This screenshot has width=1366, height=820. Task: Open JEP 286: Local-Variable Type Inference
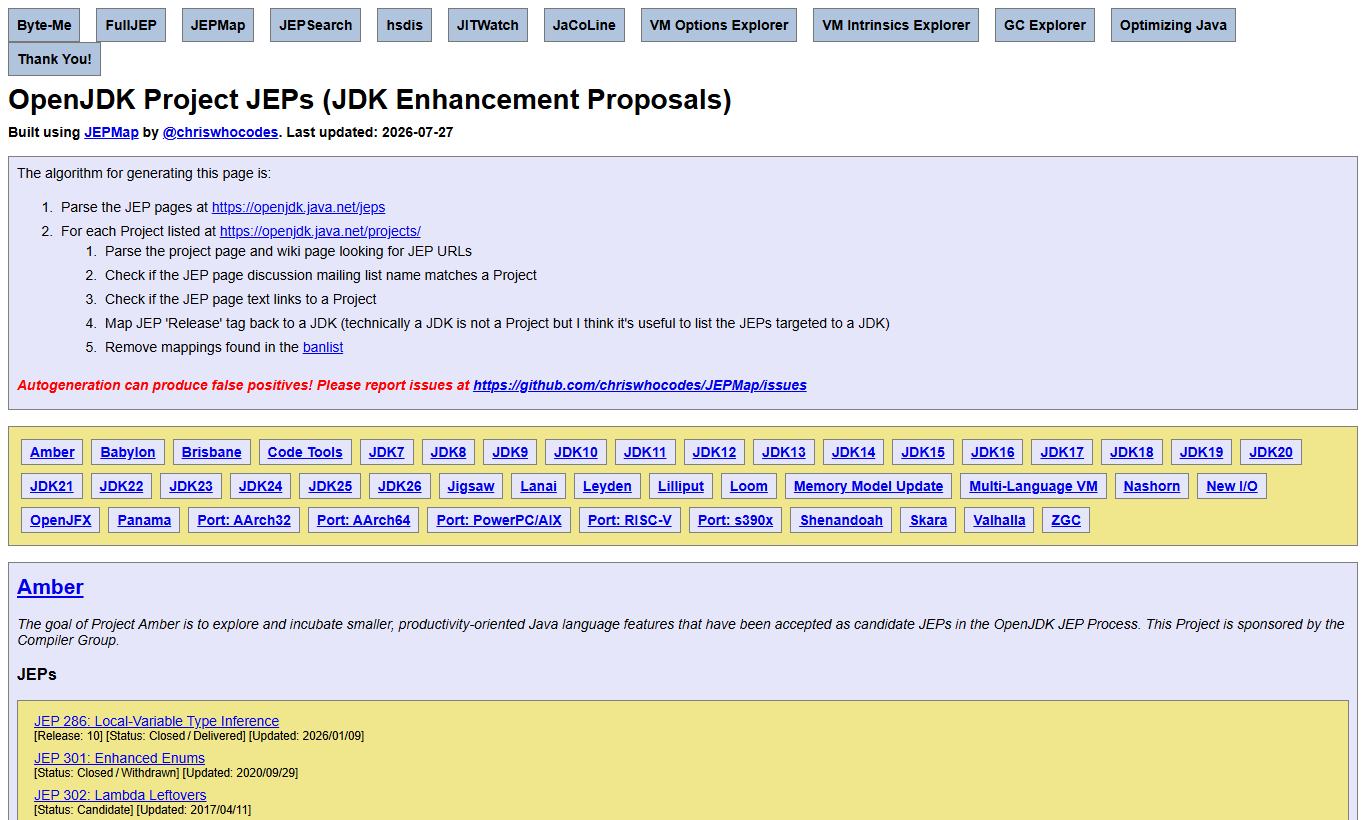tap(156, 721)
